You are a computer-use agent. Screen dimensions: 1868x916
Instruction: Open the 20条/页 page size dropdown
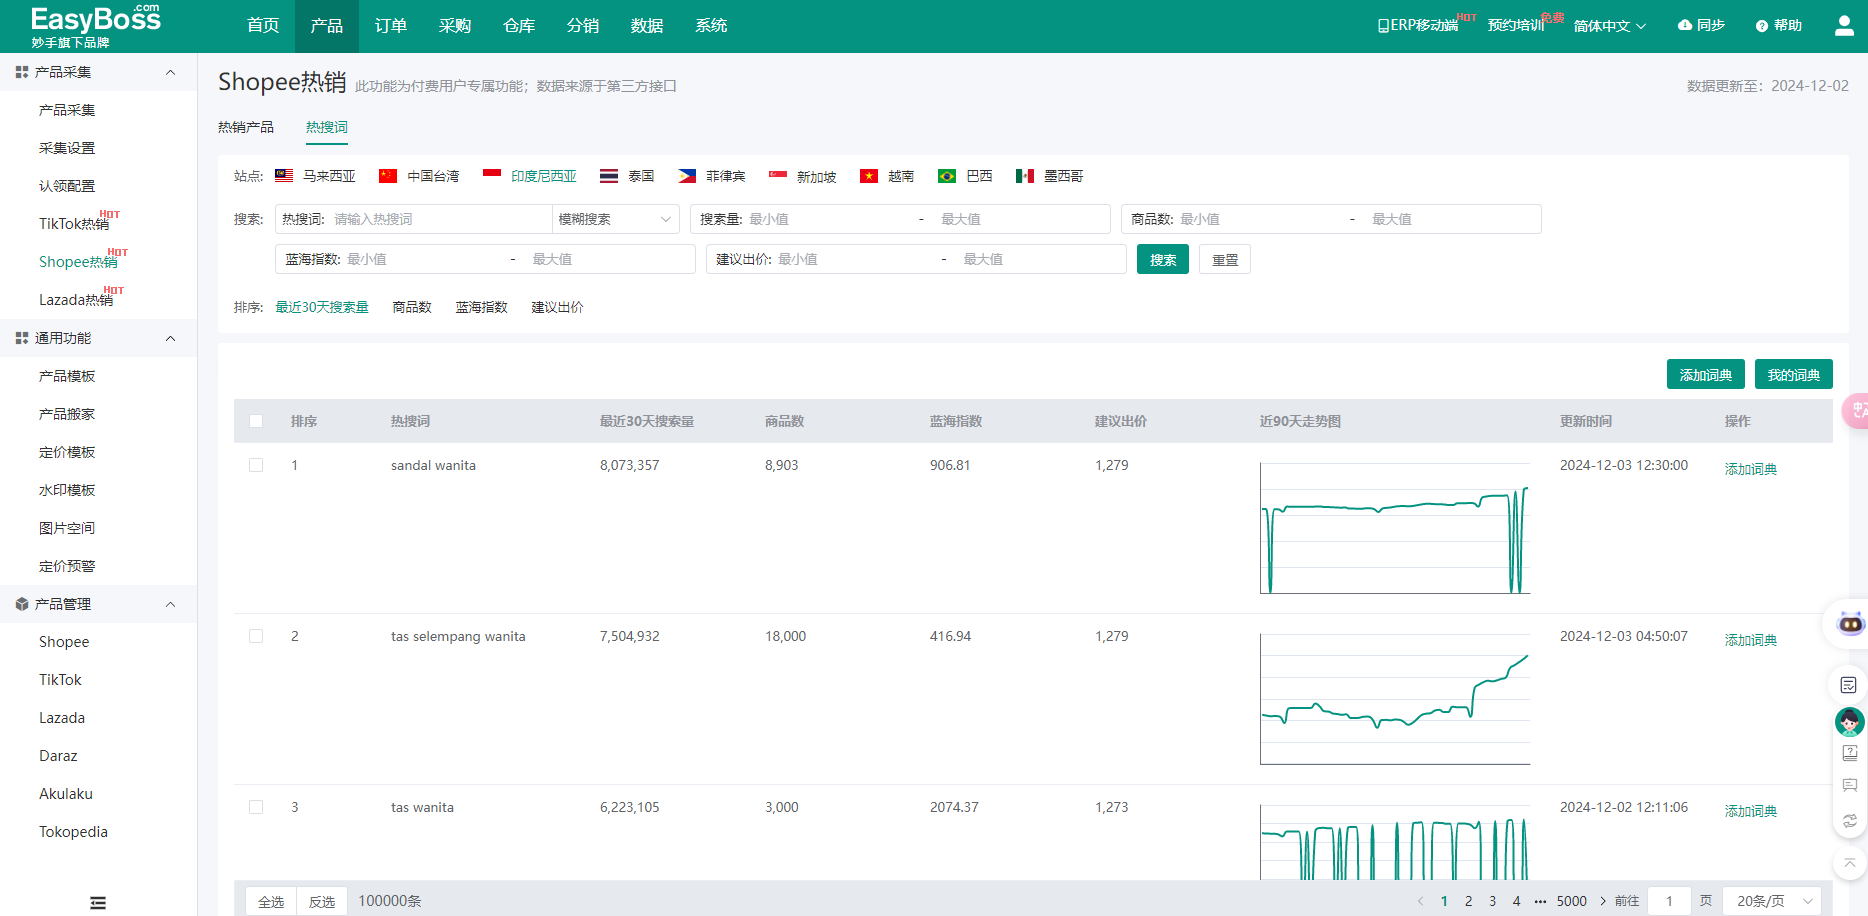[x=1774, y=901]
